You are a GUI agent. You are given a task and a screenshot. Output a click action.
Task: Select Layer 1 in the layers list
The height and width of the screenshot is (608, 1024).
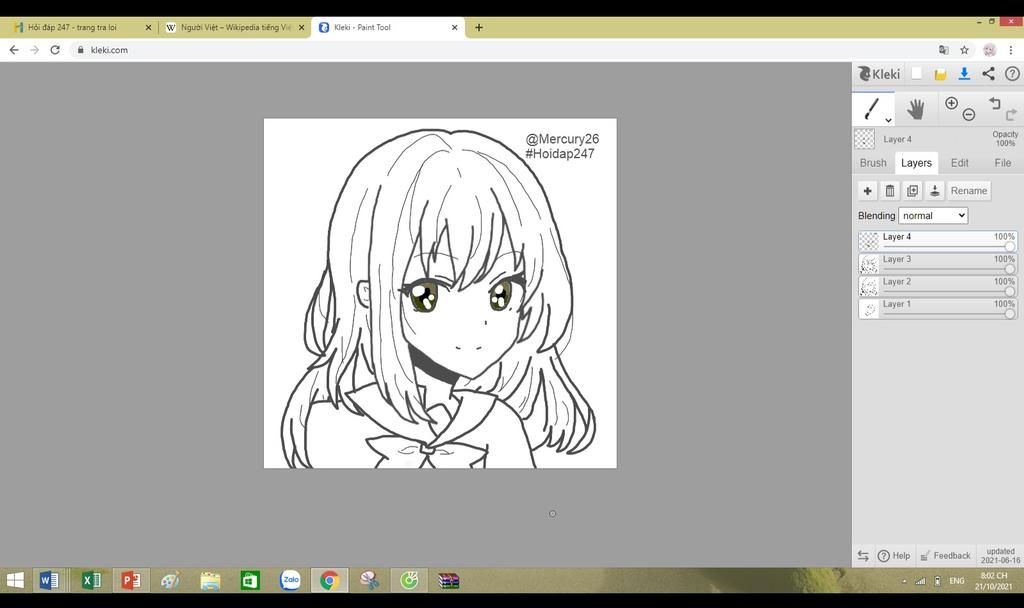tap(937, 308)
